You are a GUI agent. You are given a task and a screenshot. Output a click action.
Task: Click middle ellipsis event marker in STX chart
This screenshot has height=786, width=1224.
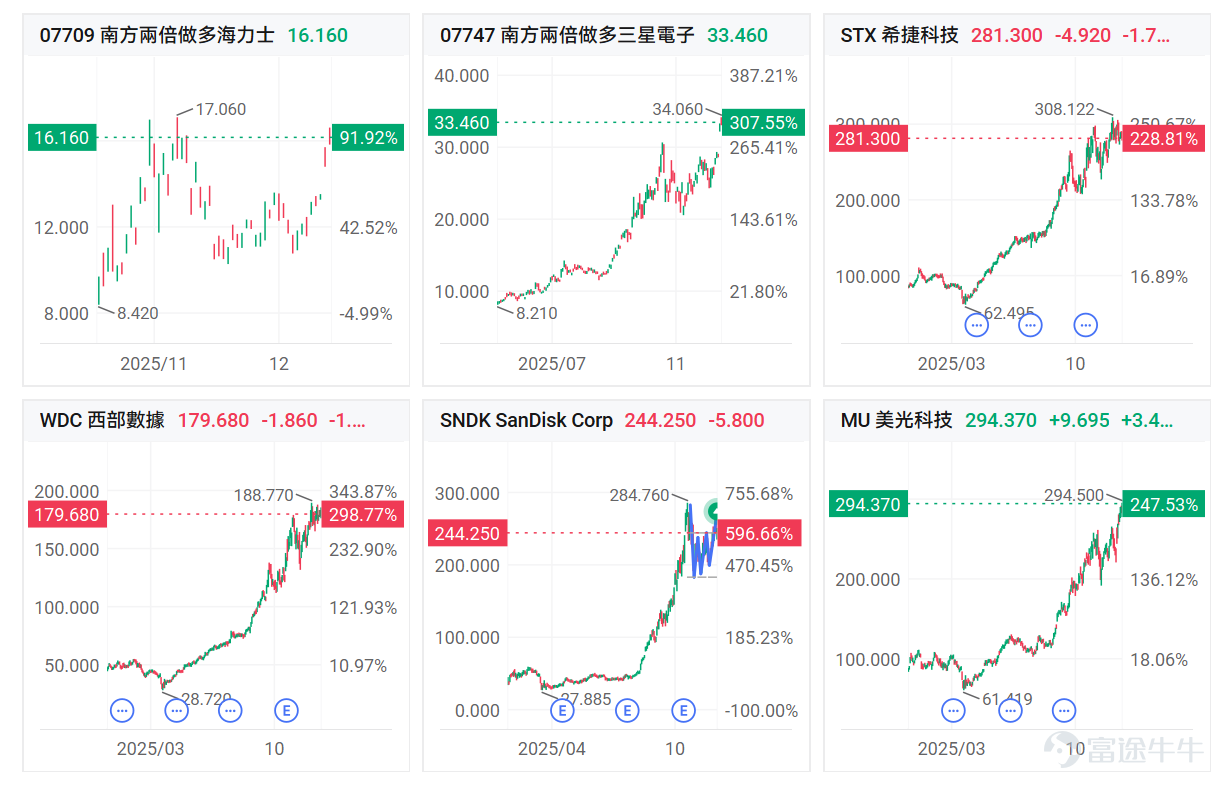(1030, 324)
